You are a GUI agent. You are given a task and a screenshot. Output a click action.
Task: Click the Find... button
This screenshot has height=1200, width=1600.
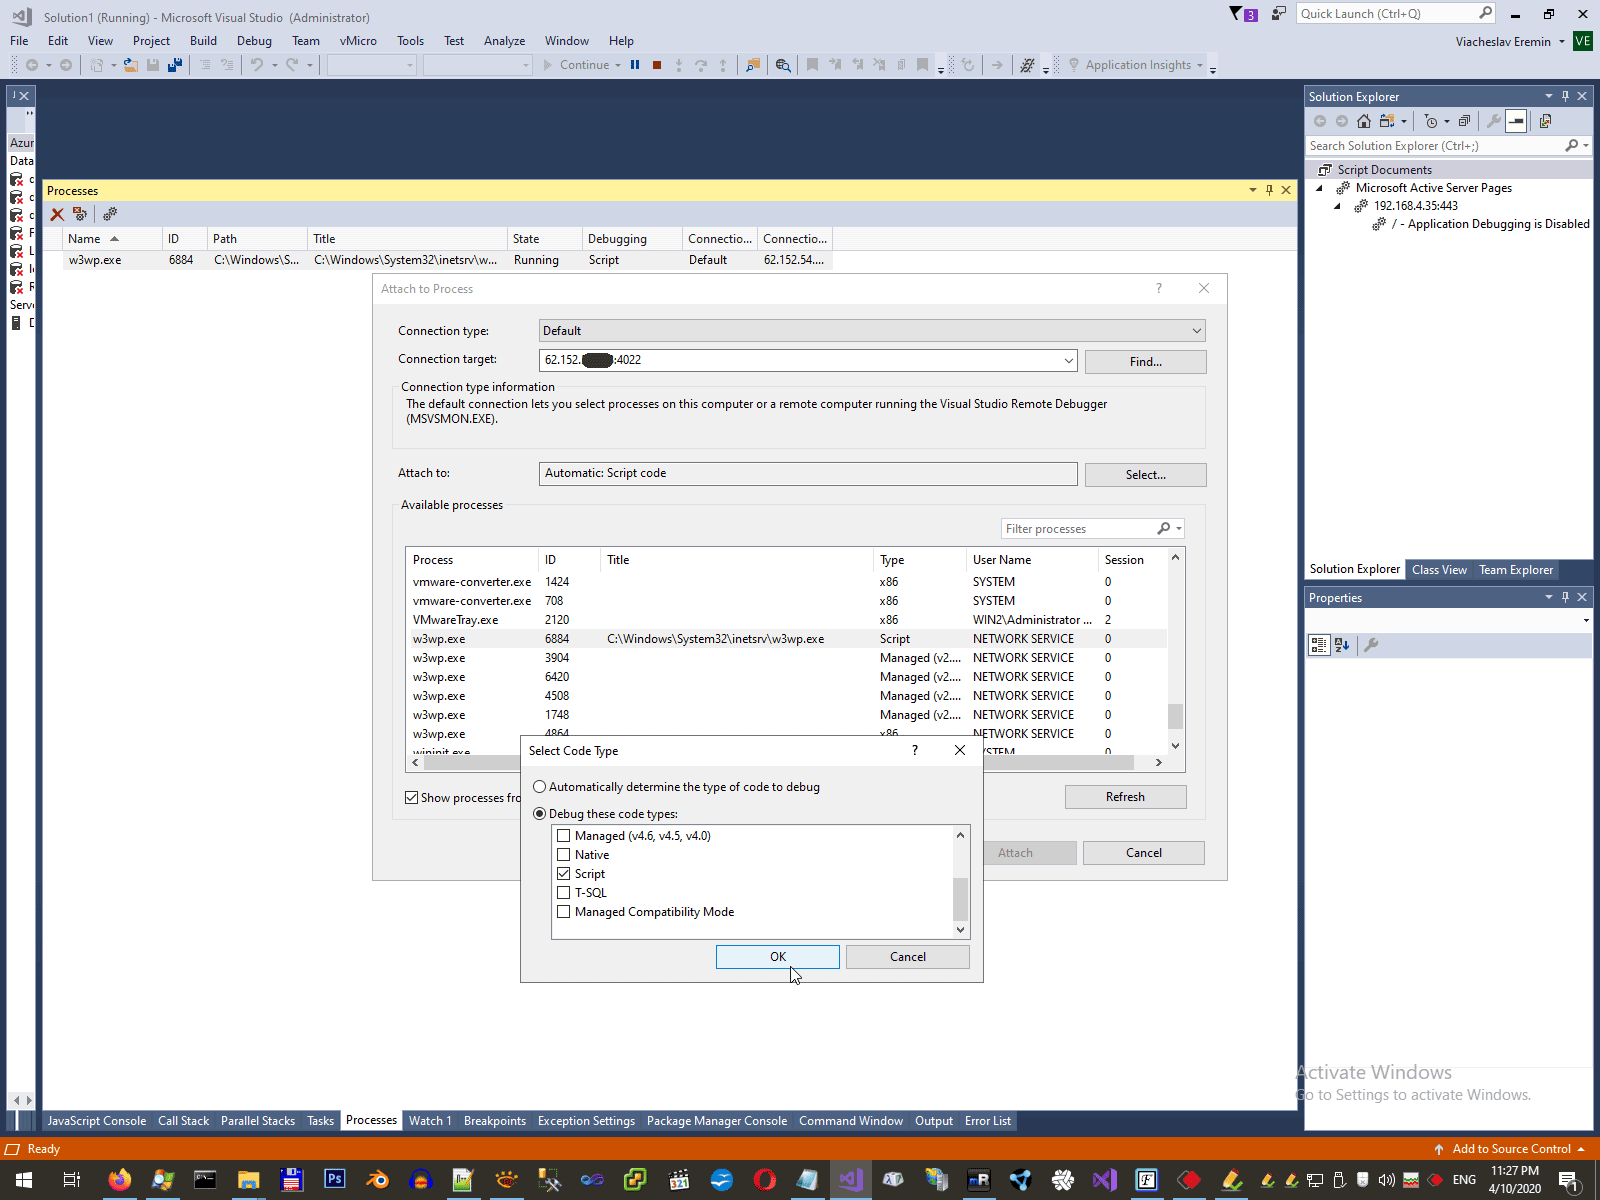(1146, 362)
